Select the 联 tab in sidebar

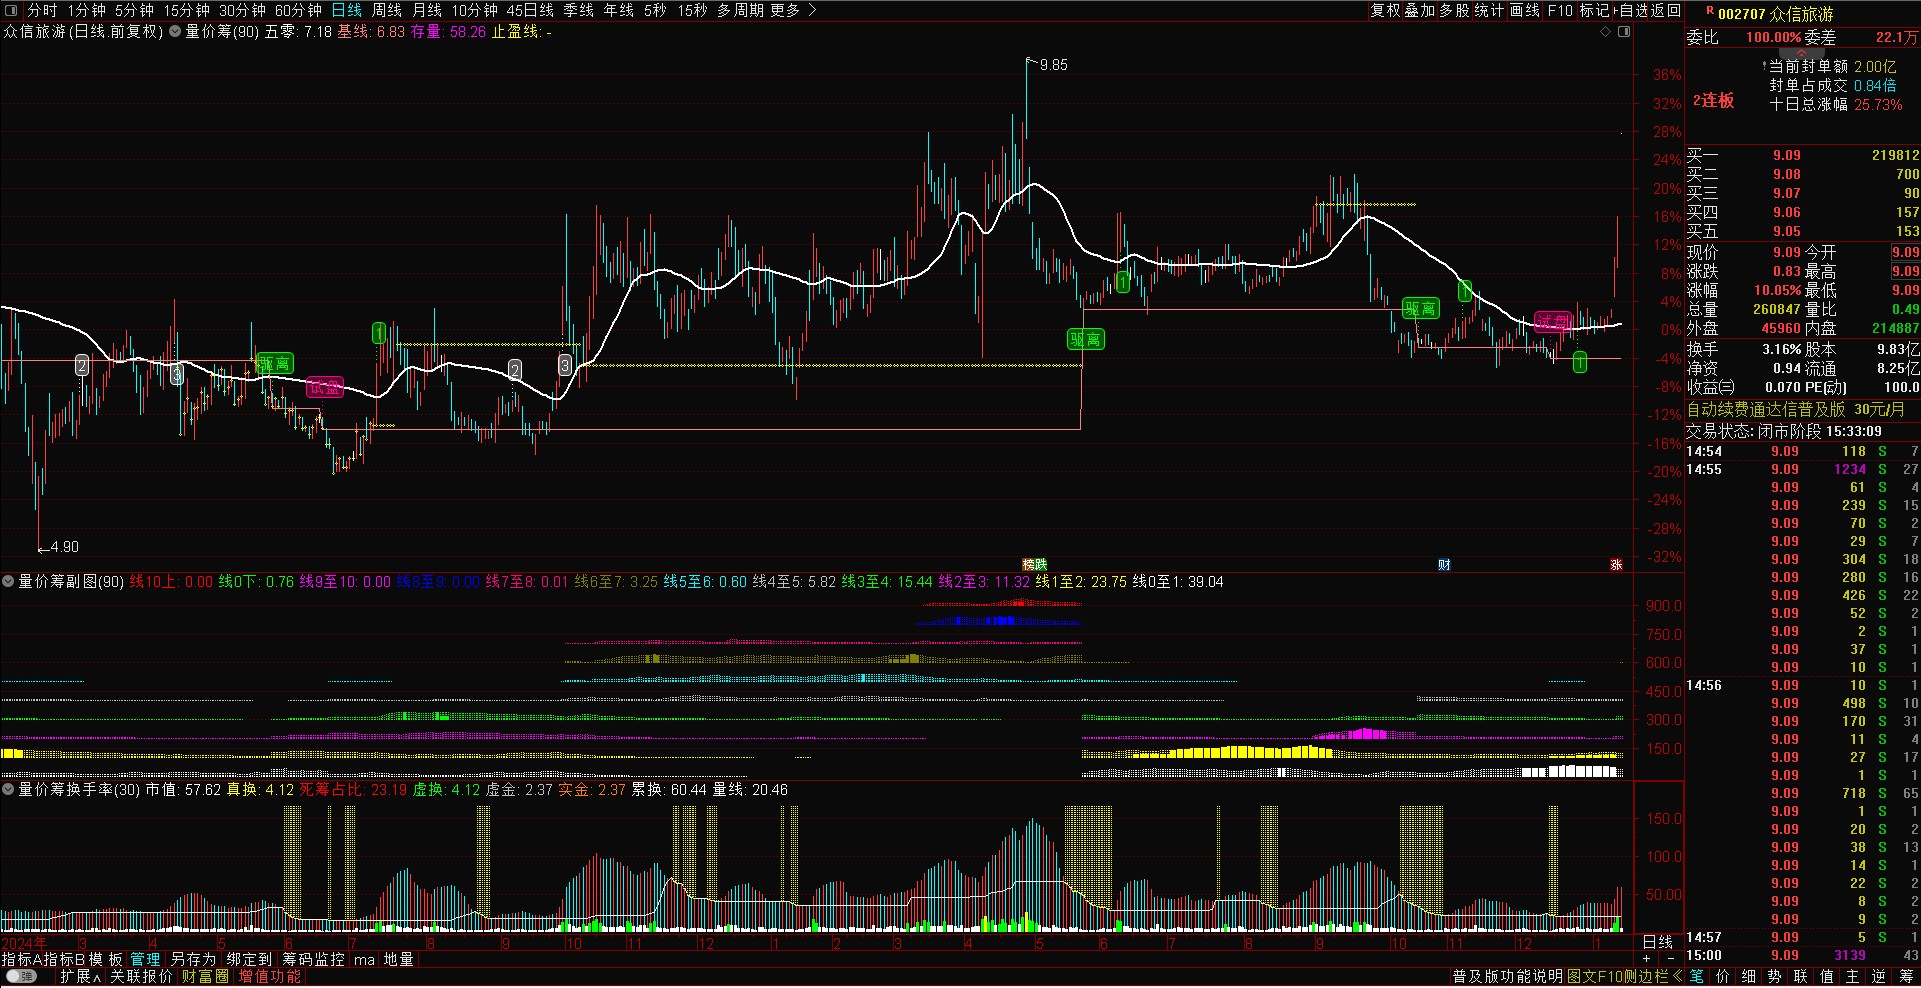coord(1801,977)
